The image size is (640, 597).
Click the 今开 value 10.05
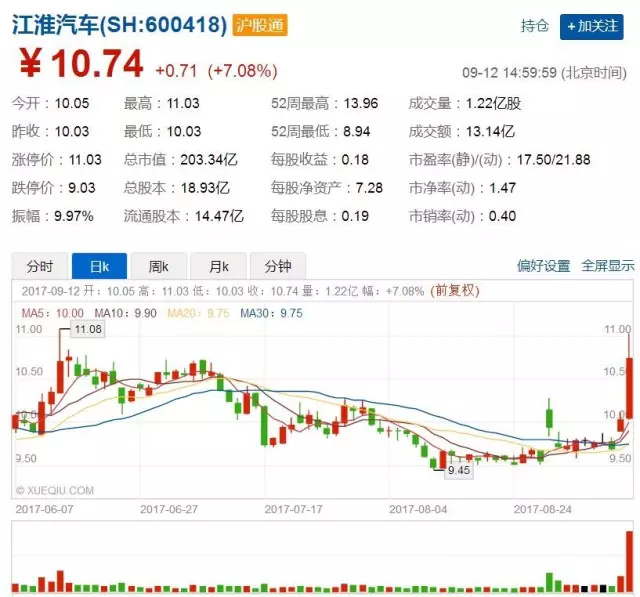(x=72, y=103)
